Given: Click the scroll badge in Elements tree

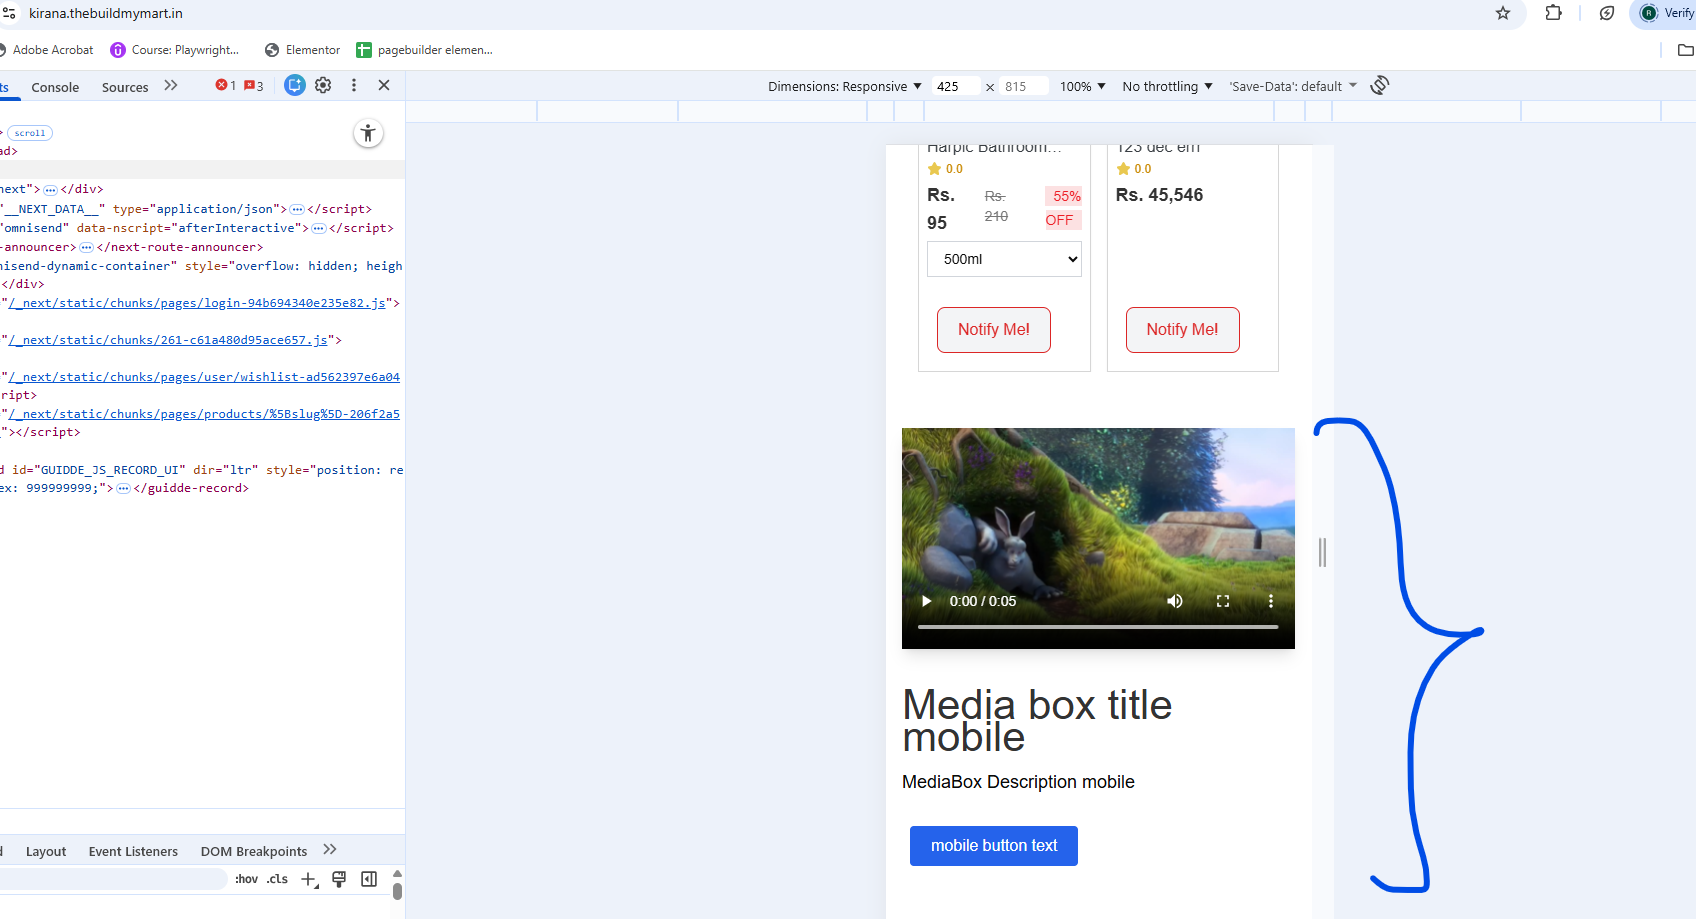Looking at the screenshot, I should click(30, 133).
